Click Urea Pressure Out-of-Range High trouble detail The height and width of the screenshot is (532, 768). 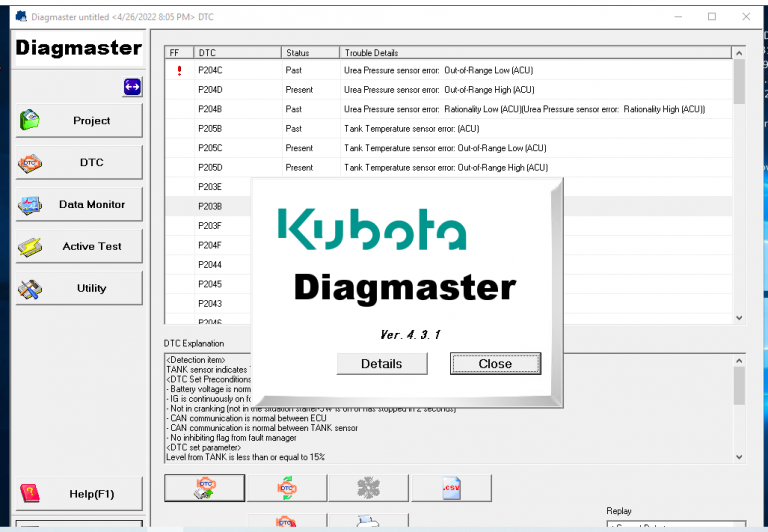click(439, 90)
